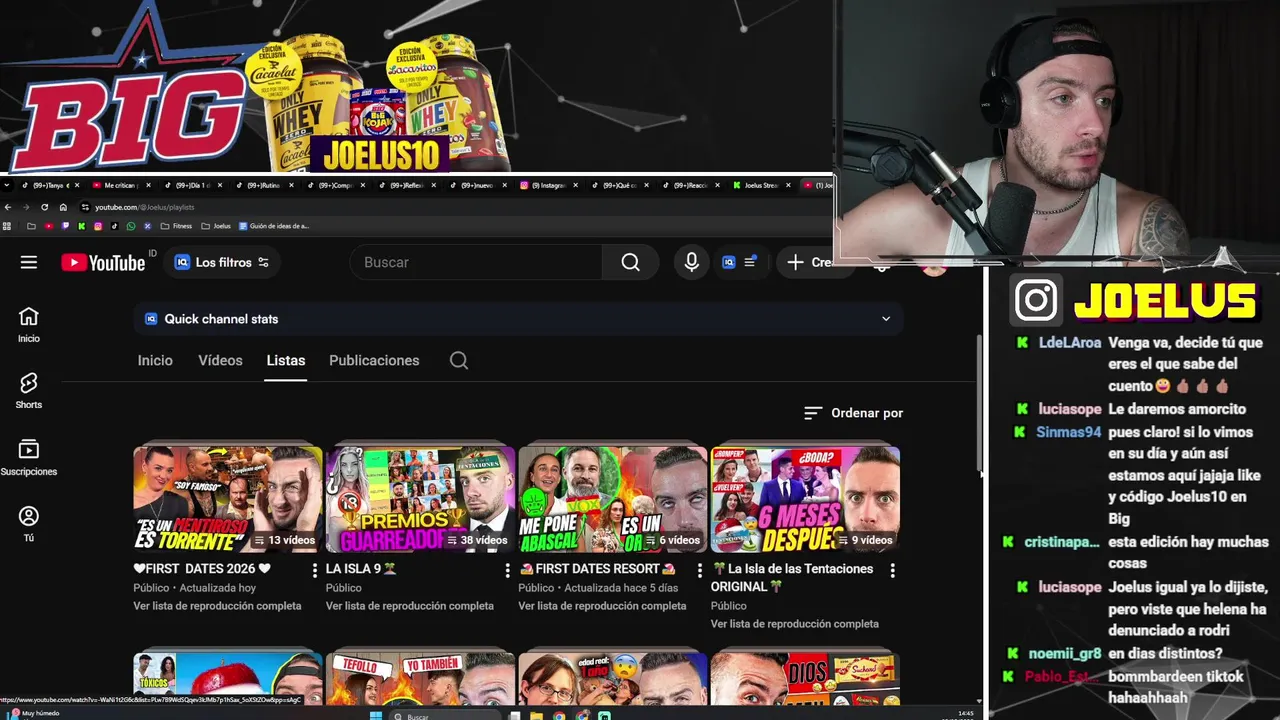The width and height of the screenshot is (1280, 720).
Task: Open the queue list icon beside vidIQ
Action: pos(750,262)
